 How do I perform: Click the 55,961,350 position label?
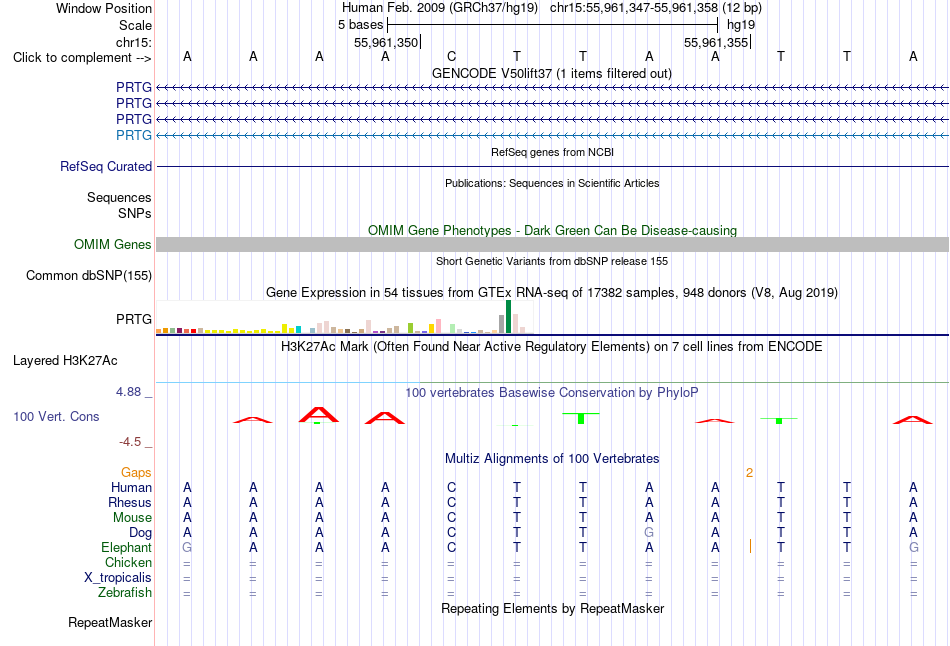[386, 43]
